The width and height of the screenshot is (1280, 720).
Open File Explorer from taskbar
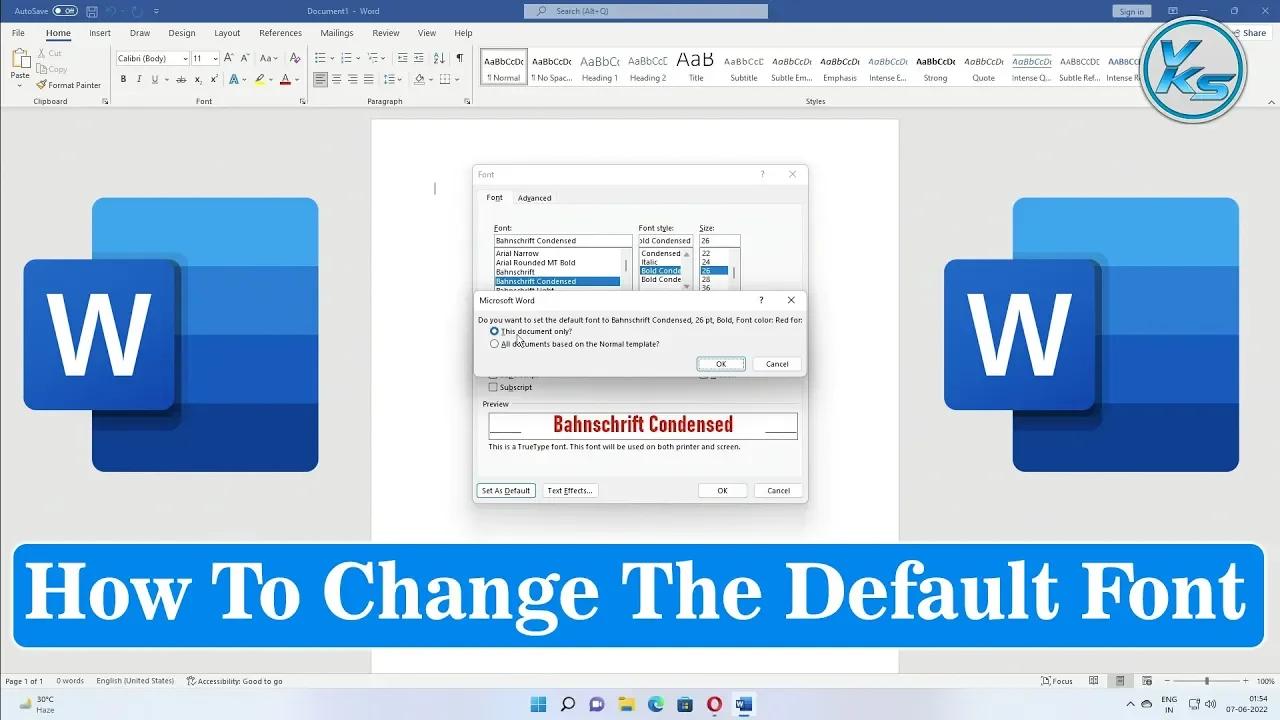coord(626,704)
